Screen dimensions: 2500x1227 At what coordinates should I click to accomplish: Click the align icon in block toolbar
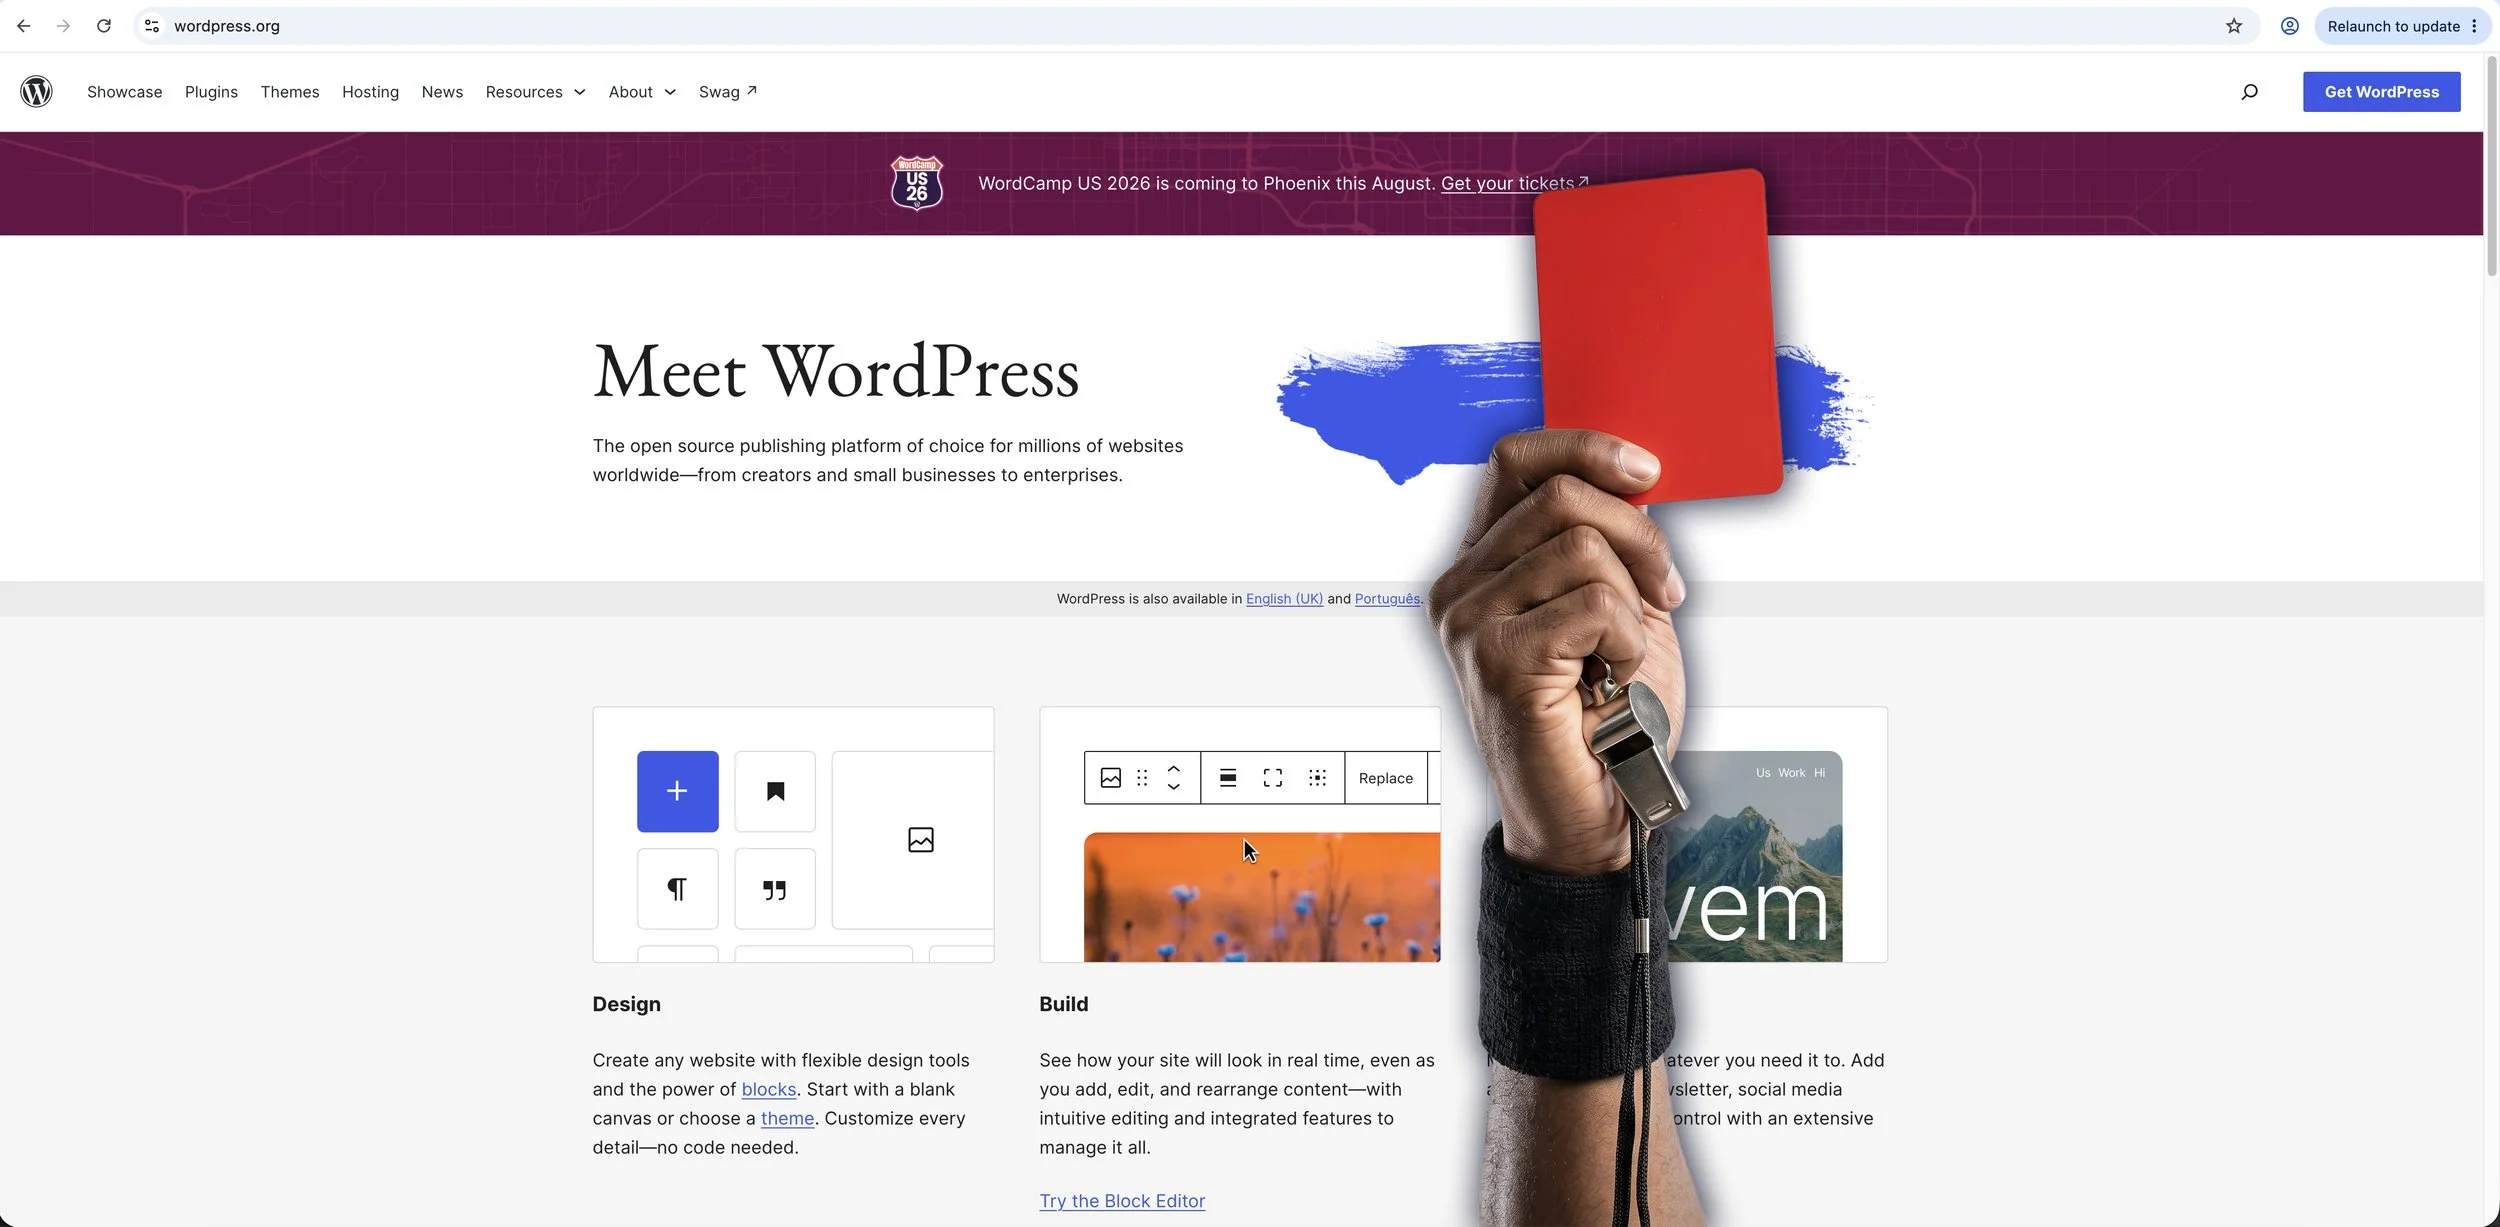(1228, 778)
